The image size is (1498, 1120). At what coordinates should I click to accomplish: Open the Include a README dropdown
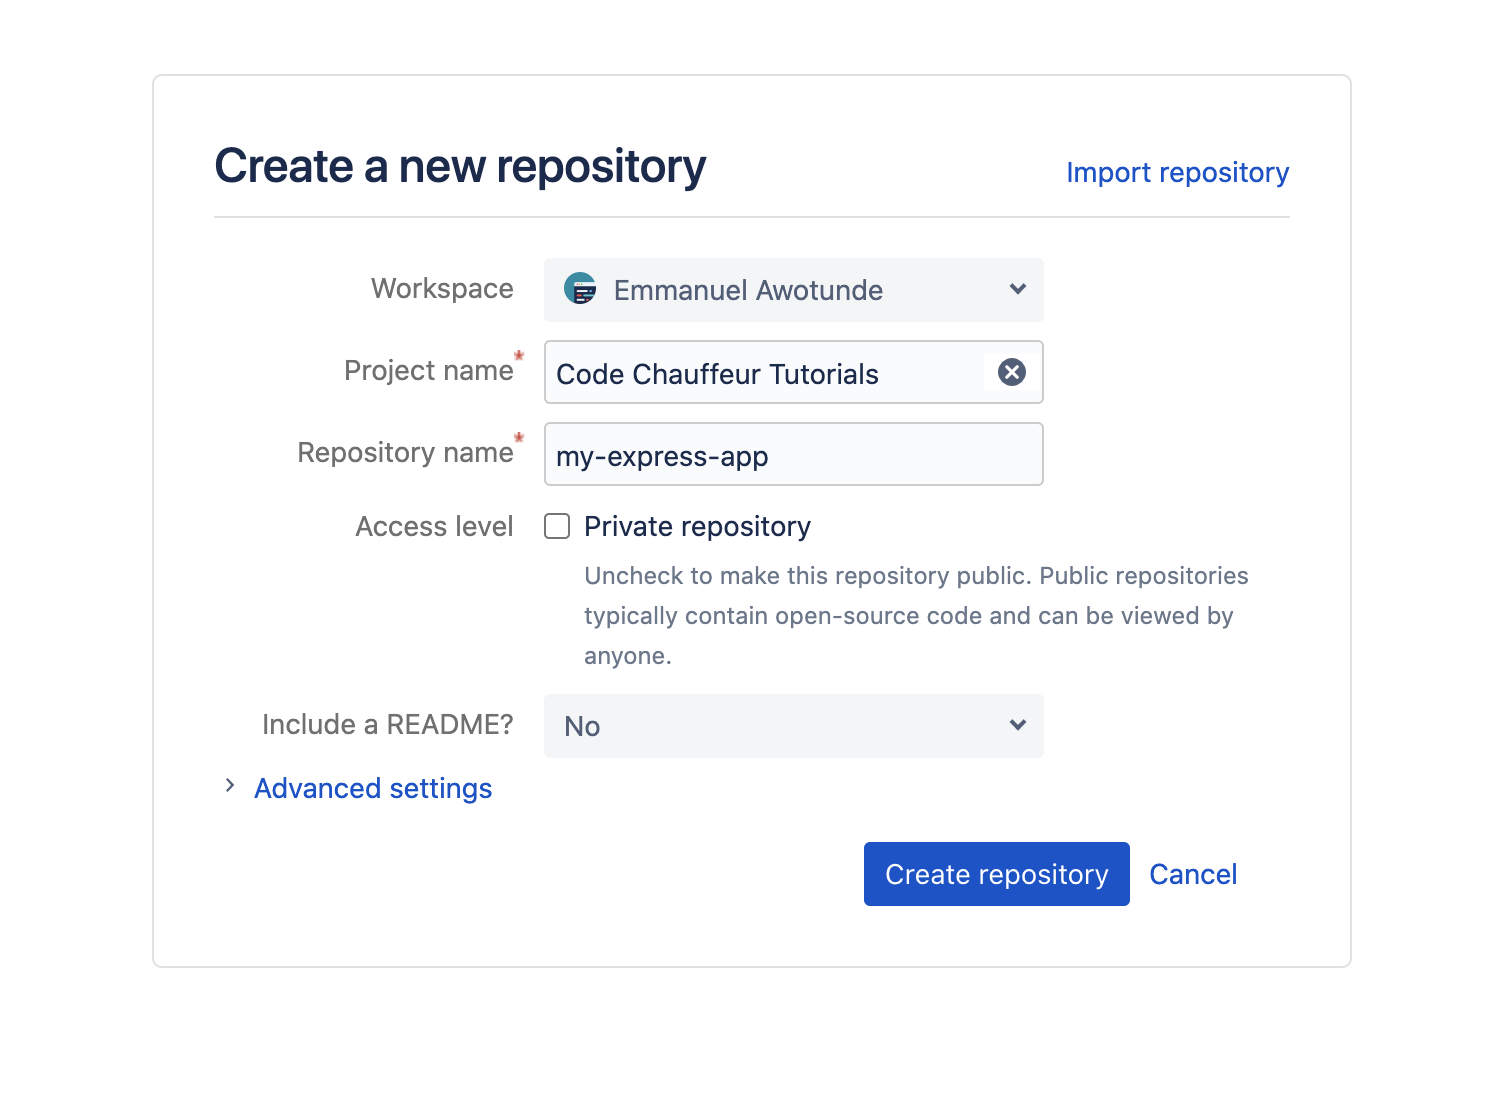pos(793,726)
